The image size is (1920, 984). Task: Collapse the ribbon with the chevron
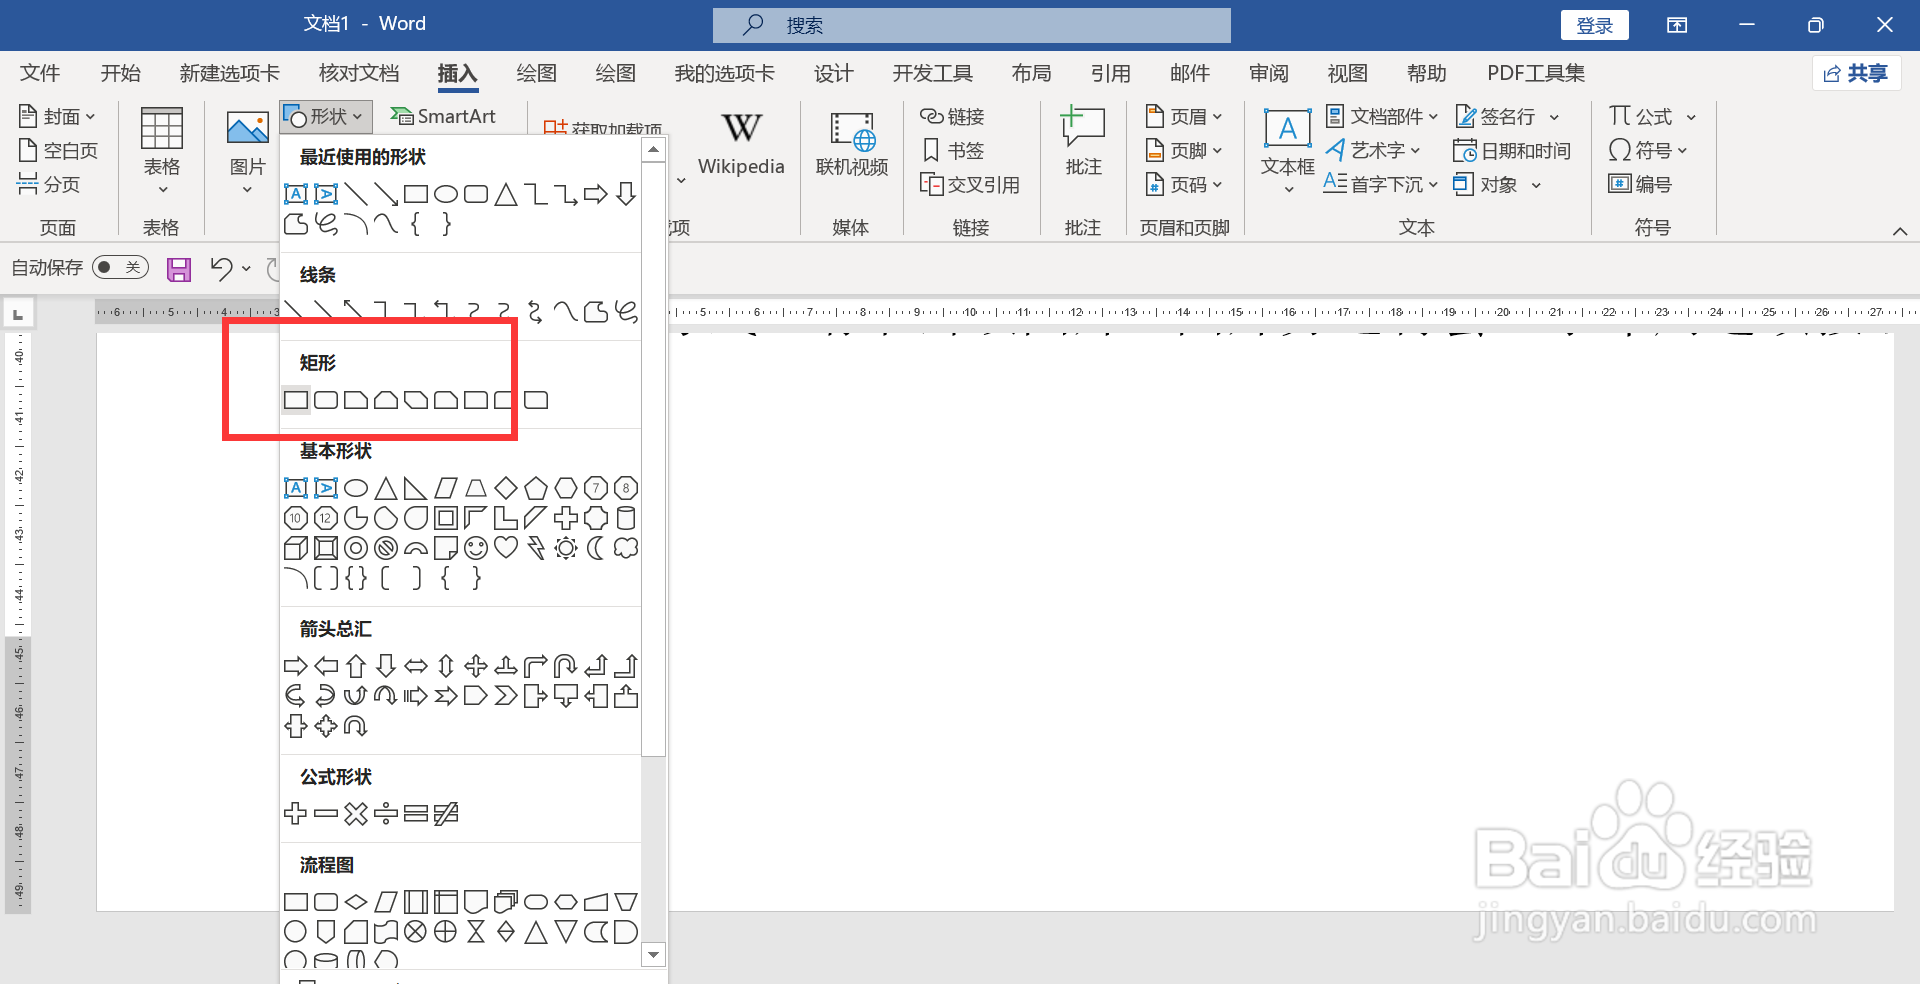pyautogui.click(x=1899, y=231)
